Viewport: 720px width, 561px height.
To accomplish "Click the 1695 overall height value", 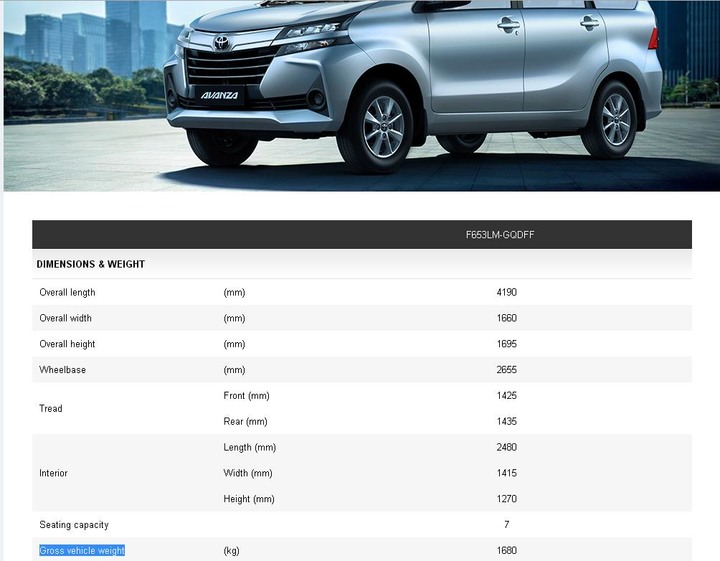I will tap(506, 344).
